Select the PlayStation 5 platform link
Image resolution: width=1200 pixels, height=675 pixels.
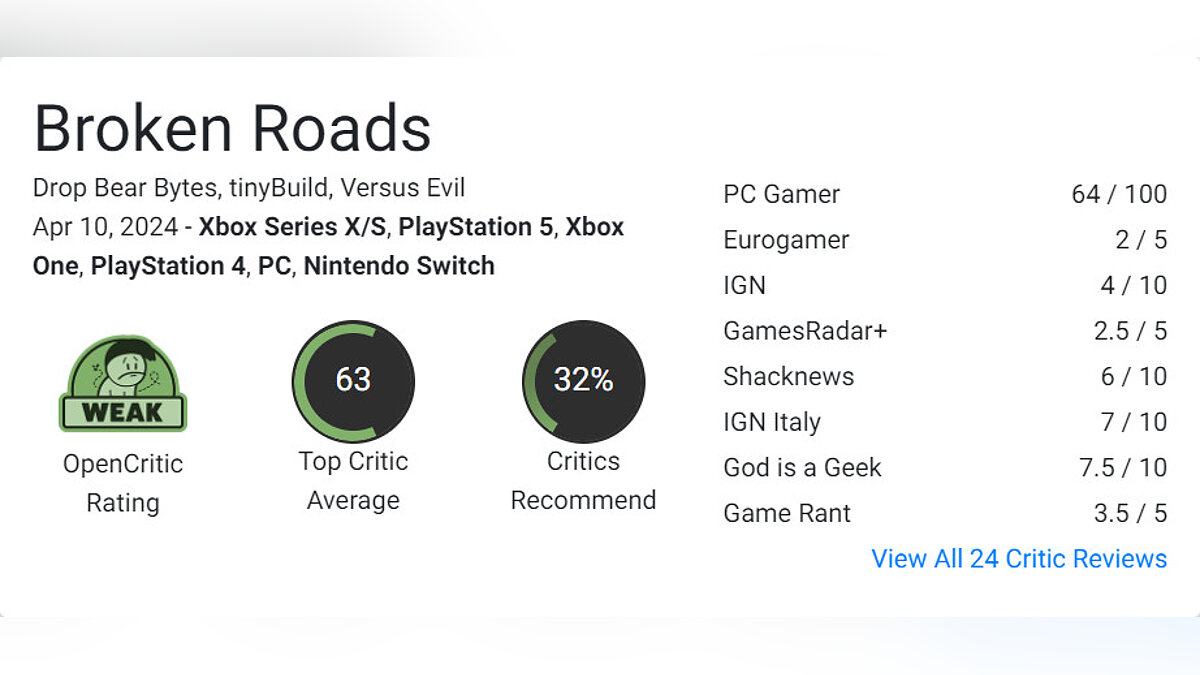pyautogui.click(x=475, y=227)
